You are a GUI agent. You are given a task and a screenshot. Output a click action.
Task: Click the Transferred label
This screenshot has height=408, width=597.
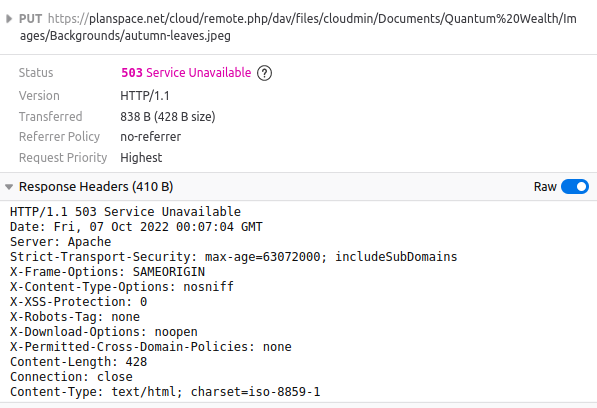click(51, 116)
